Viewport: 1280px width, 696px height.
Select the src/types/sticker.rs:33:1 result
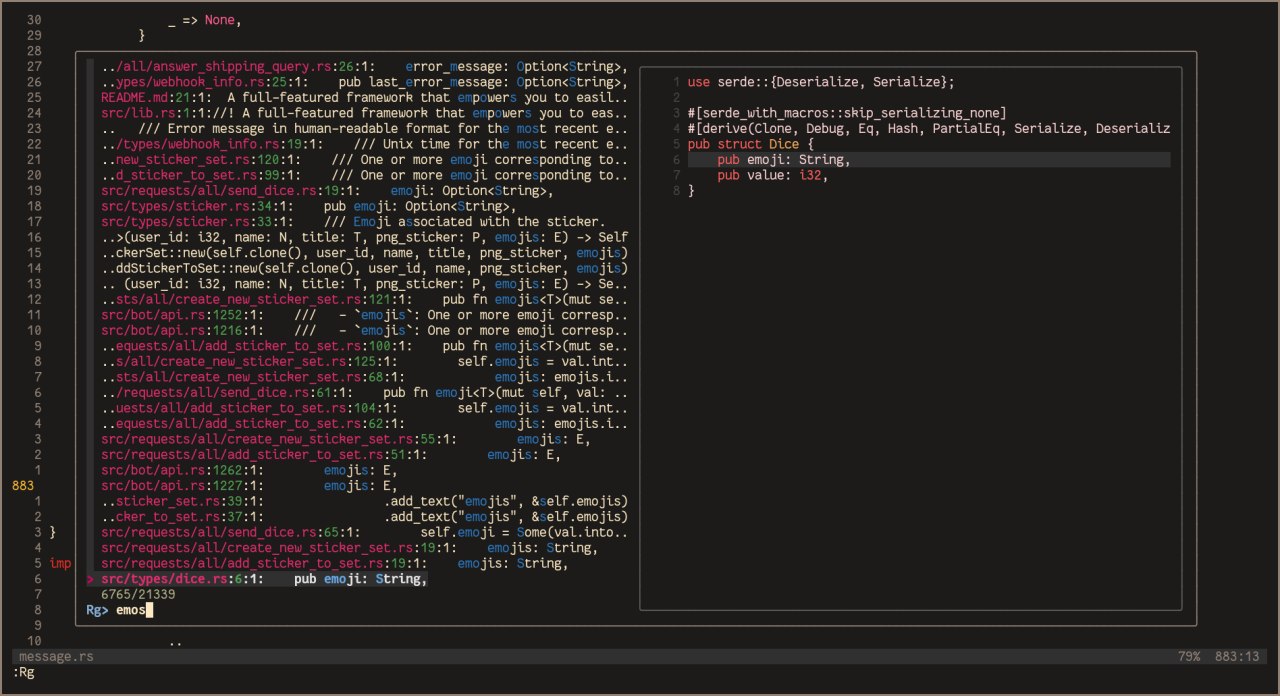click(x=353, y=222)
